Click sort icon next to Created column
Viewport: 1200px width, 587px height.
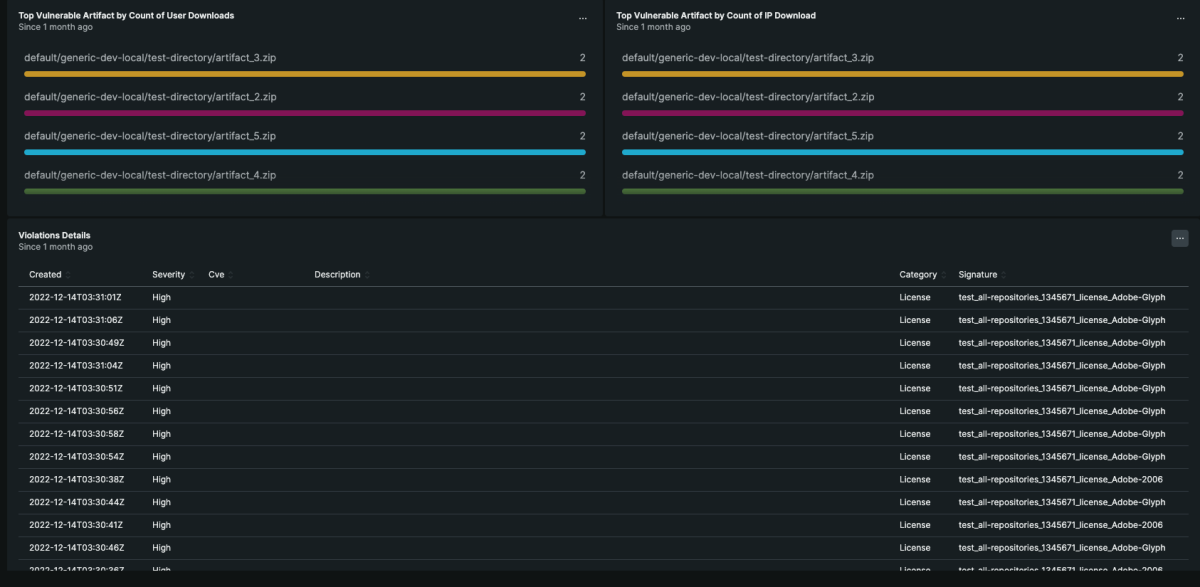68,275
